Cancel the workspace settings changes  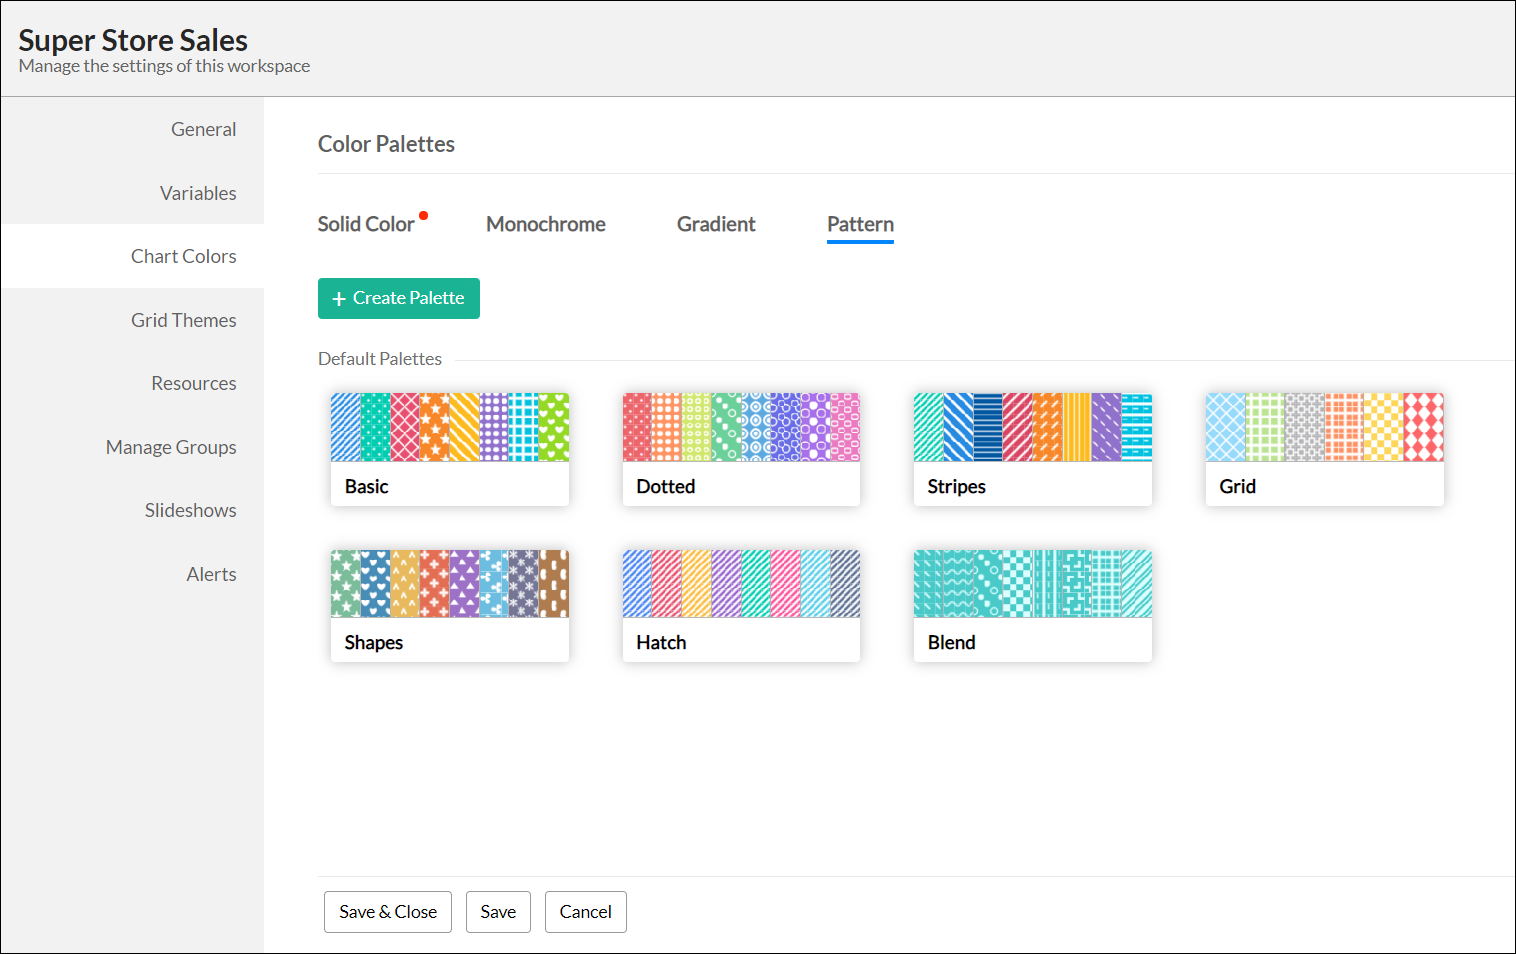[585, 912]
